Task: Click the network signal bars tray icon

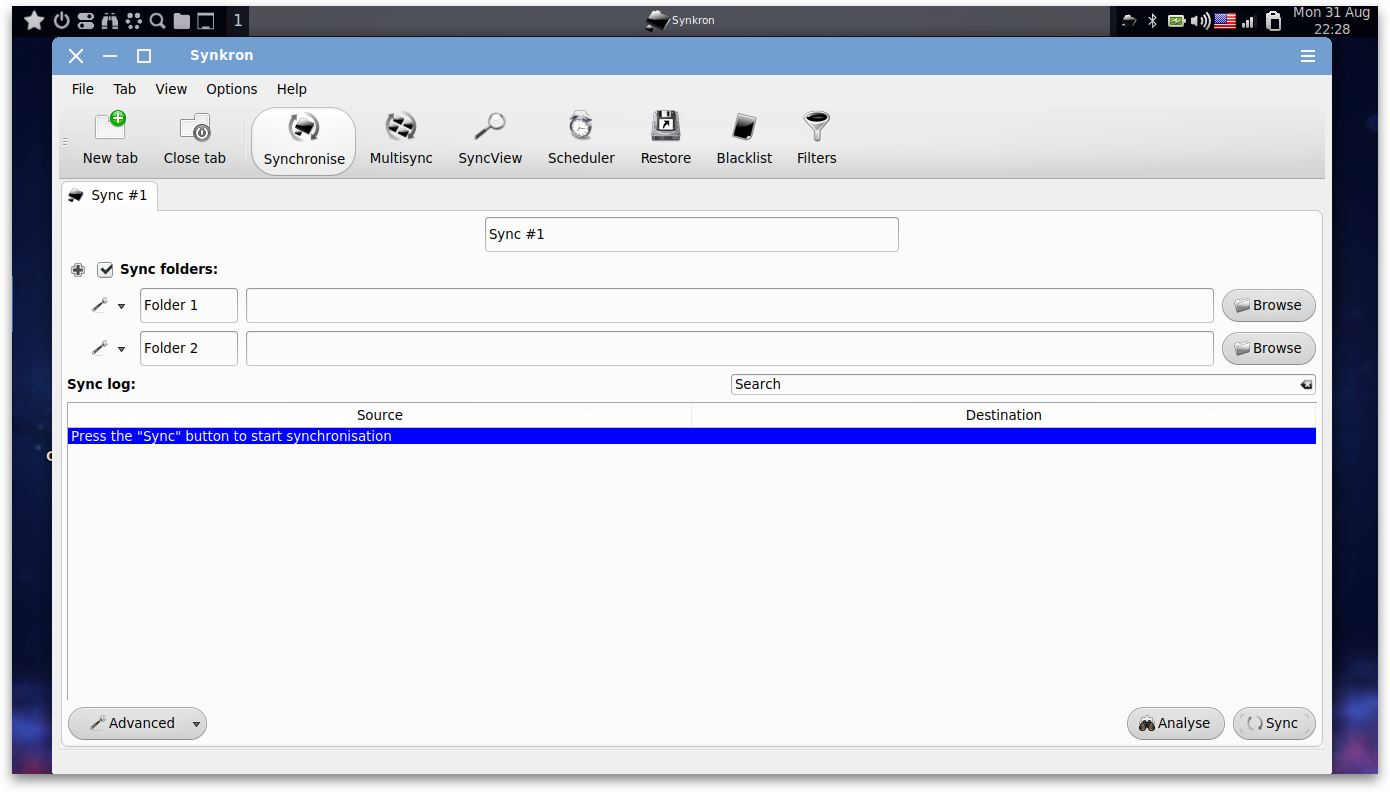Action: click(x=1249, y=20)
